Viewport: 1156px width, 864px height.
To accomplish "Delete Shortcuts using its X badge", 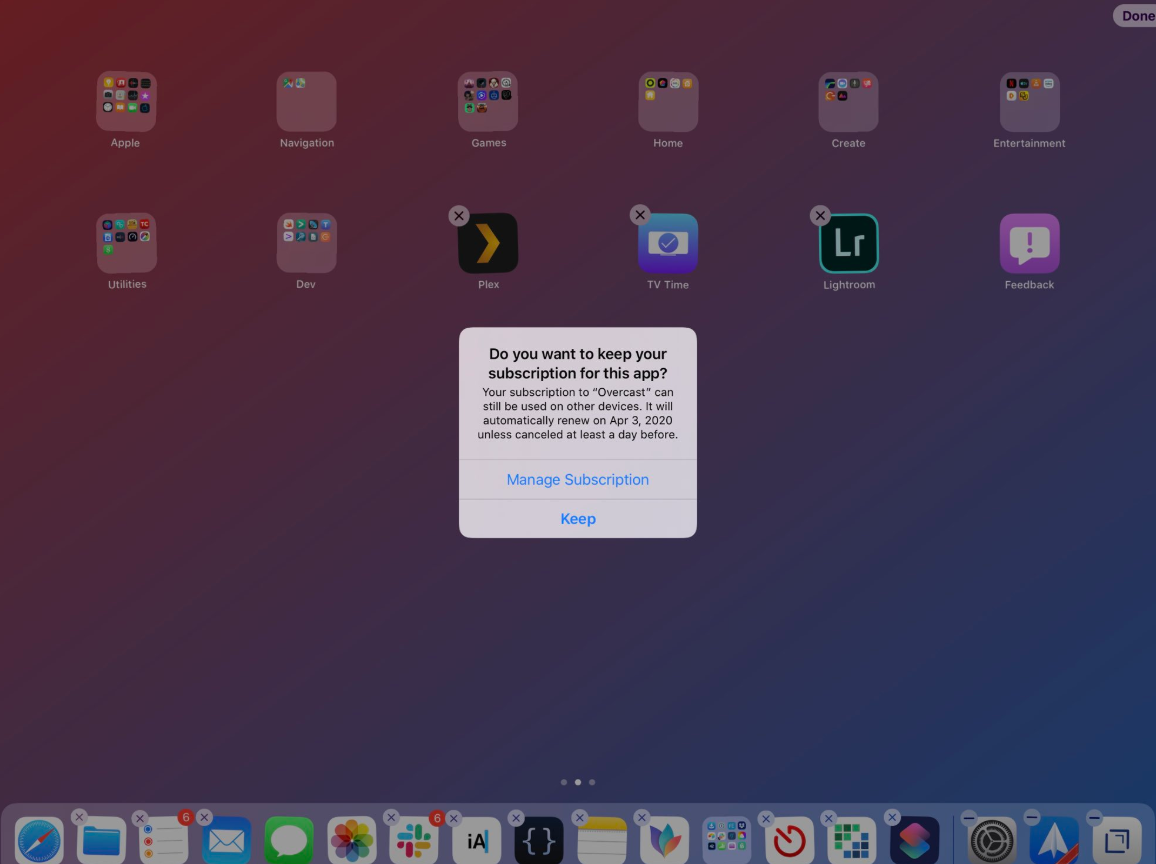I will 892,817.
